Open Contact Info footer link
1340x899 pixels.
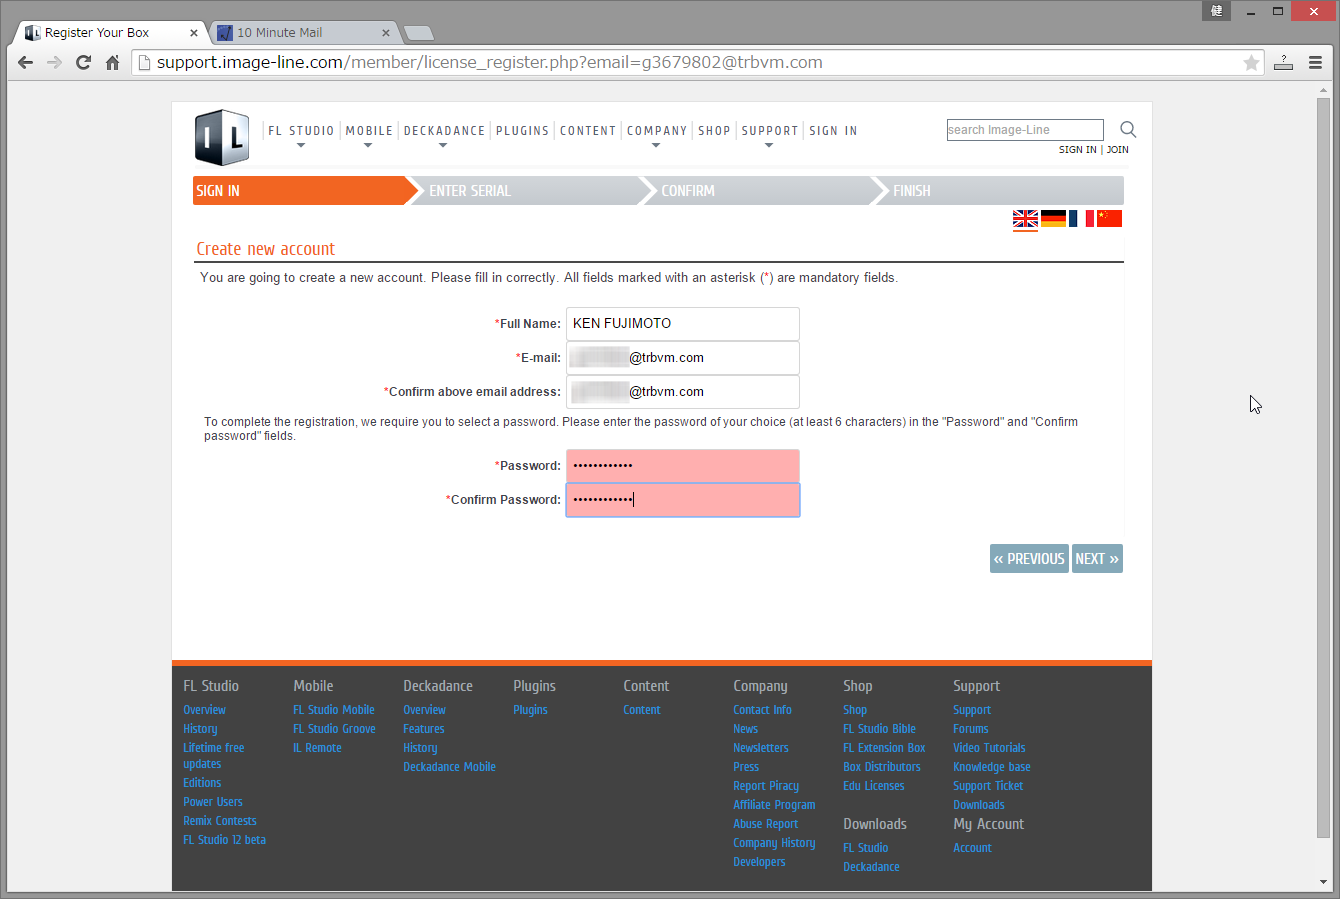[x=762, y=710]
